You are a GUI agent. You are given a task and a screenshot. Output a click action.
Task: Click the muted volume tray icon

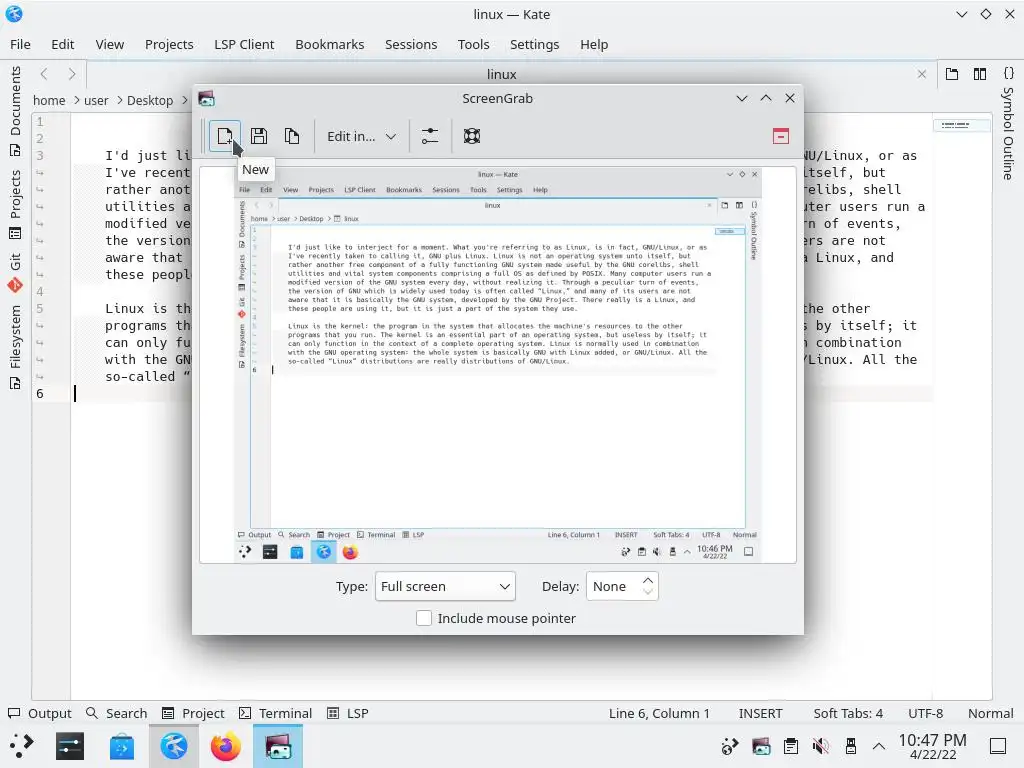821,746
